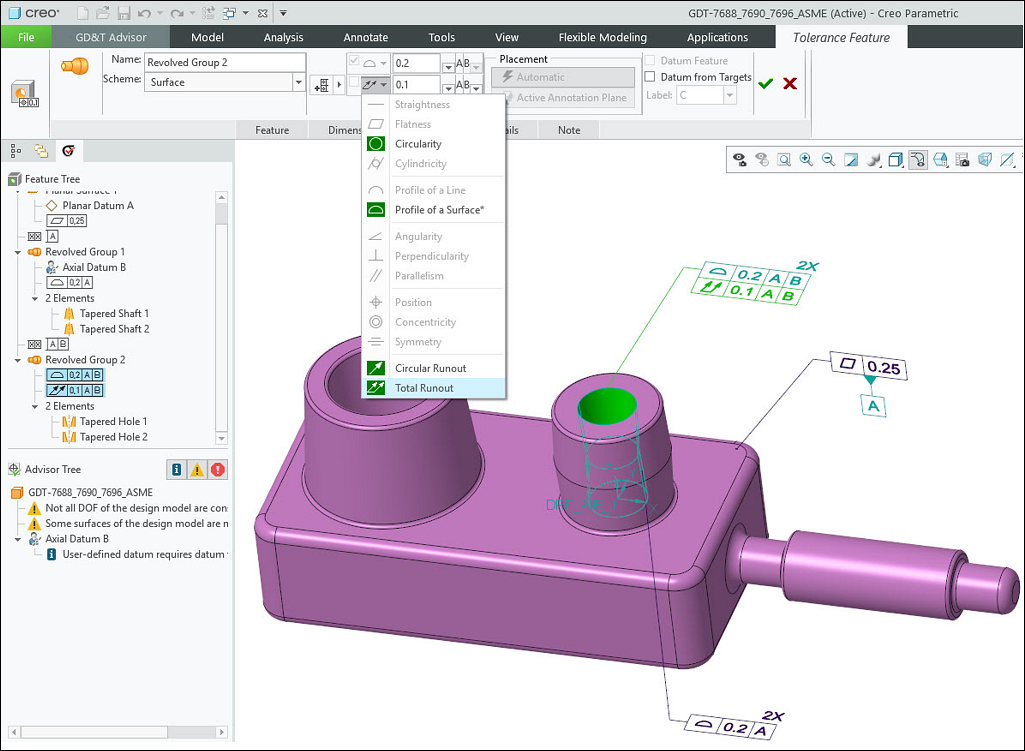The height and width of the screenshot is (751, 1025).
Task: Toggle the highlighted view-follow icon in graphics toolbar
Action: (x=918, y=159)
